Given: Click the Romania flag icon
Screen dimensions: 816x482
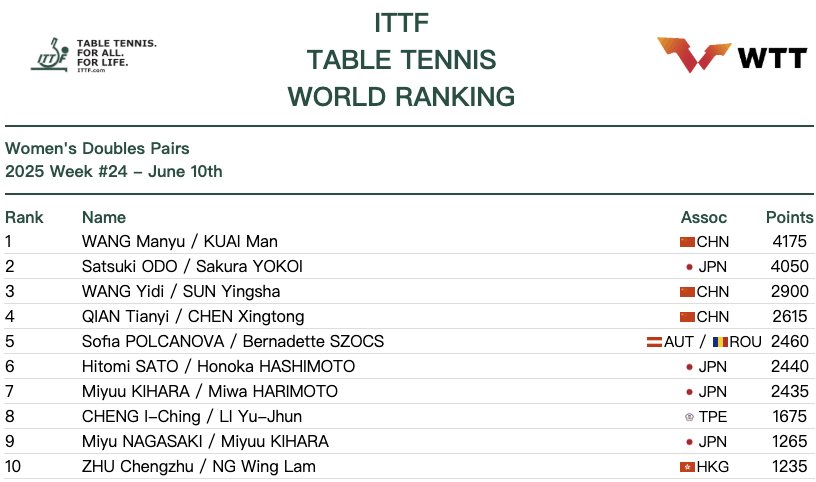Looking at the screenshot, I should coord(720,342).
